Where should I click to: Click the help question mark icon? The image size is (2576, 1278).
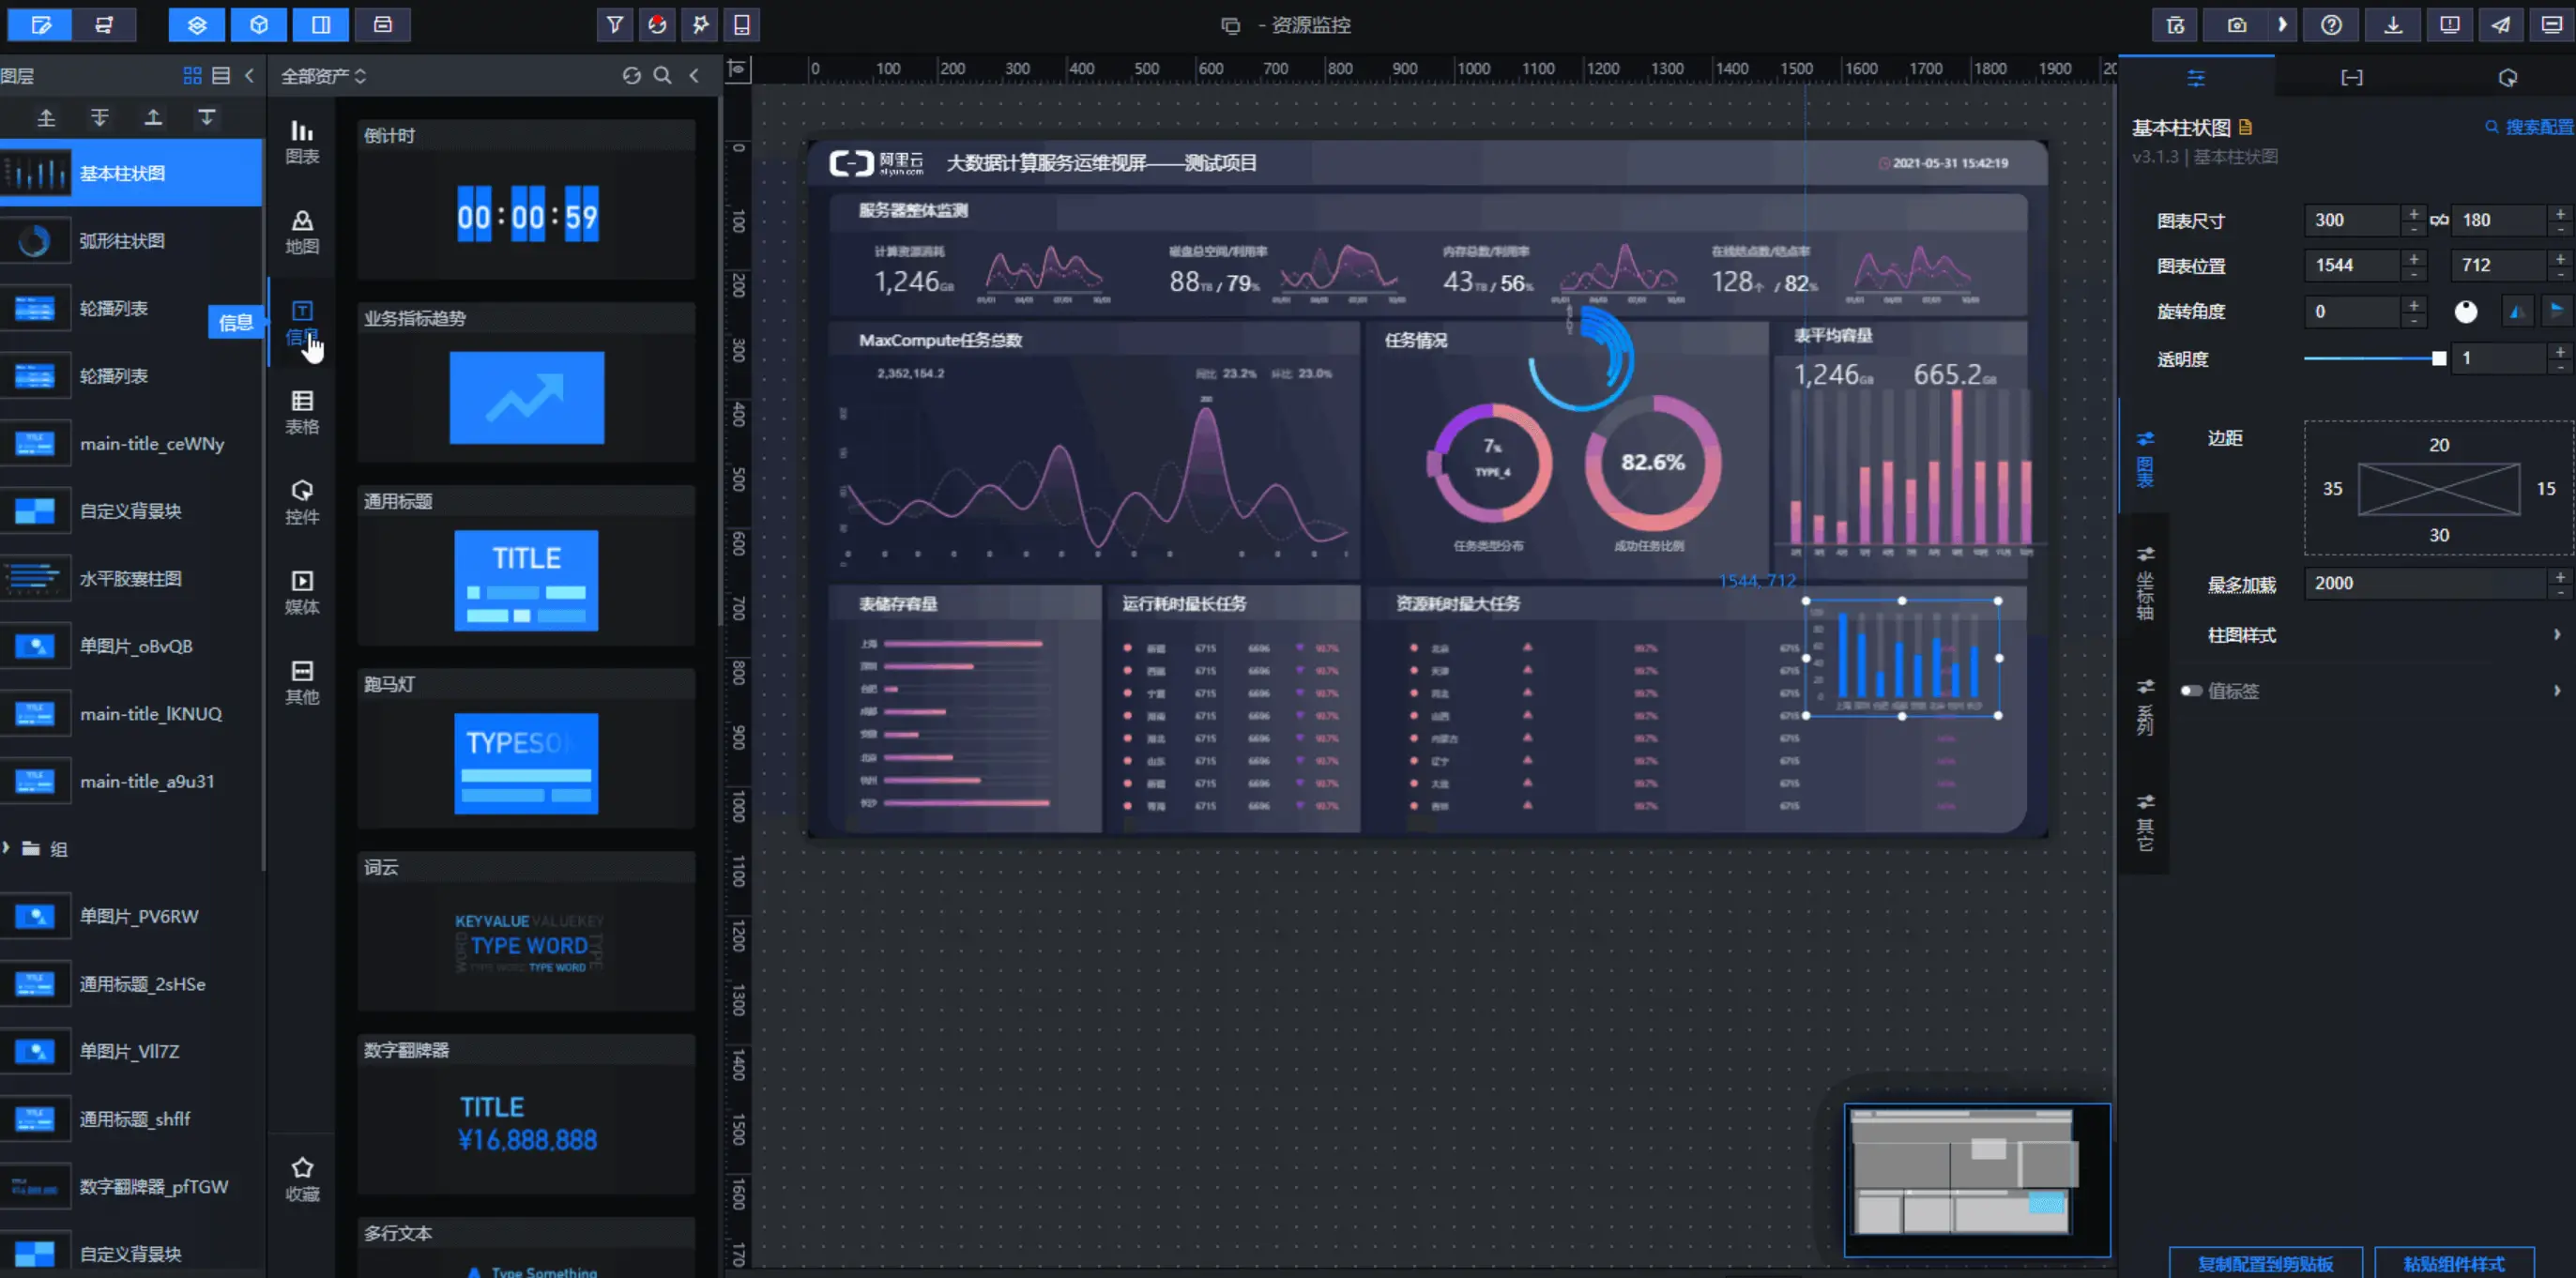(2330, 25)
